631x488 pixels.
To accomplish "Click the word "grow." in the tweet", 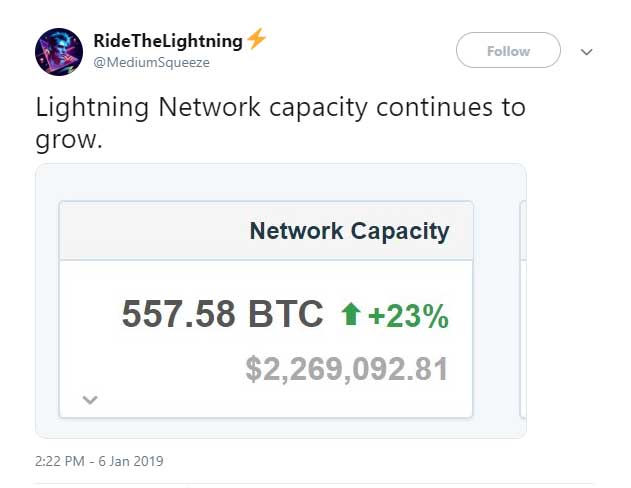I will point(68,139).
